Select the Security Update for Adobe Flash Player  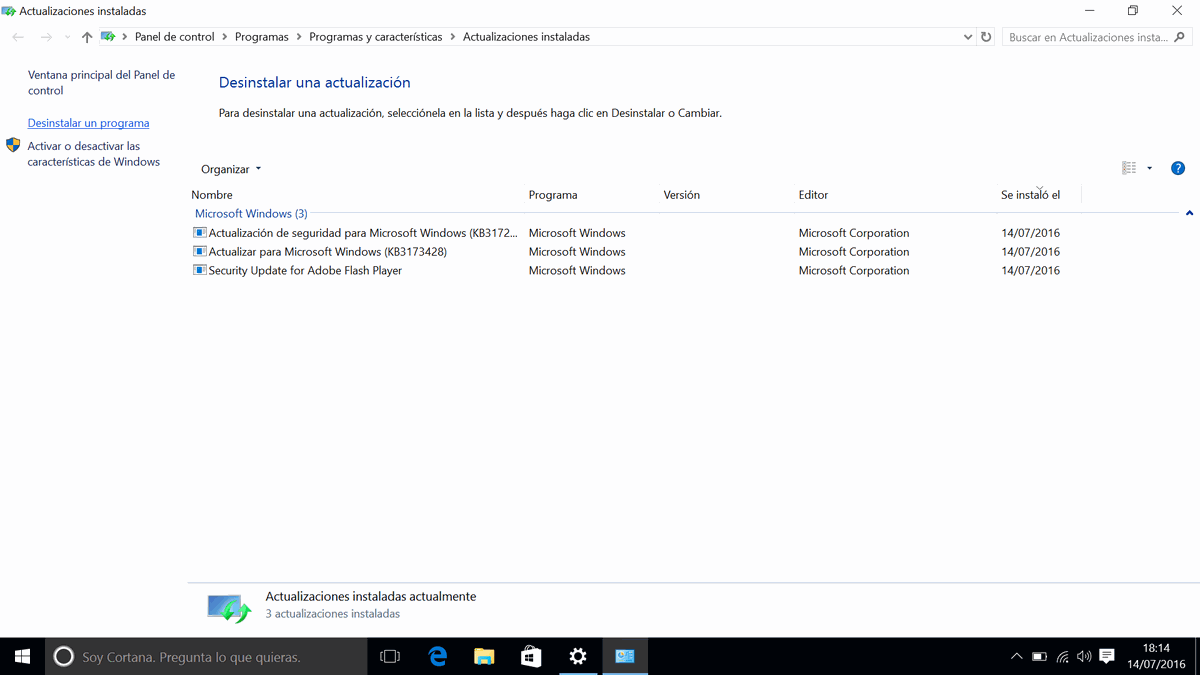point(305,271)
